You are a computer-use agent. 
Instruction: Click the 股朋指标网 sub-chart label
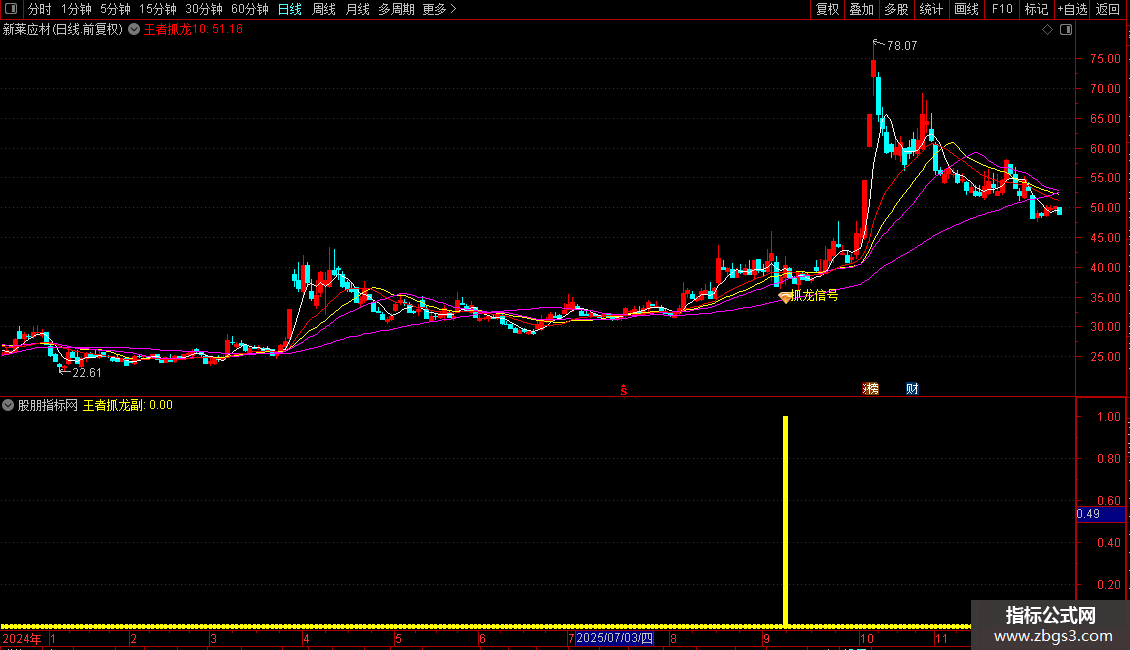pyautogui.click(x=48, y=405)
